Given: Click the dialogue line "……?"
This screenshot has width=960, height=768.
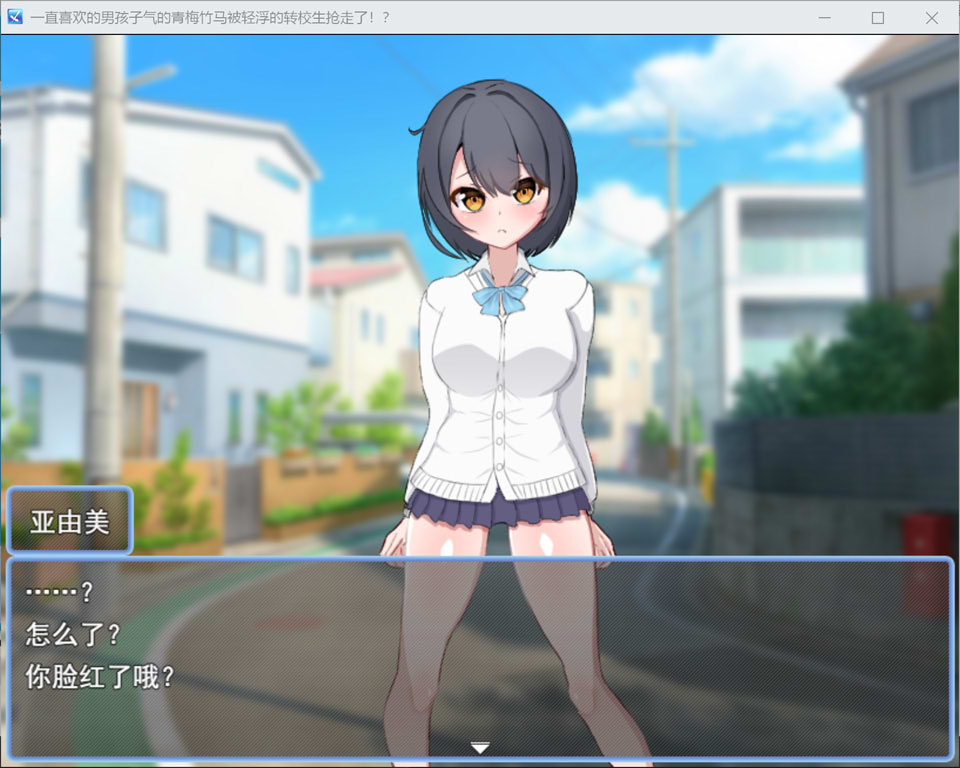Looking at the screenshot, I should click(x=59, y=592).
